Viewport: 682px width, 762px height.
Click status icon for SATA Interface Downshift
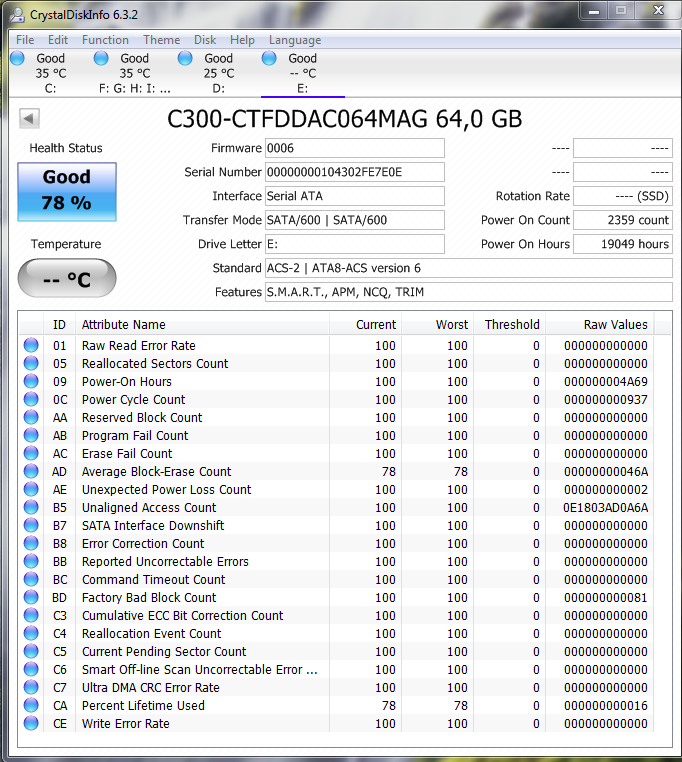31,525
